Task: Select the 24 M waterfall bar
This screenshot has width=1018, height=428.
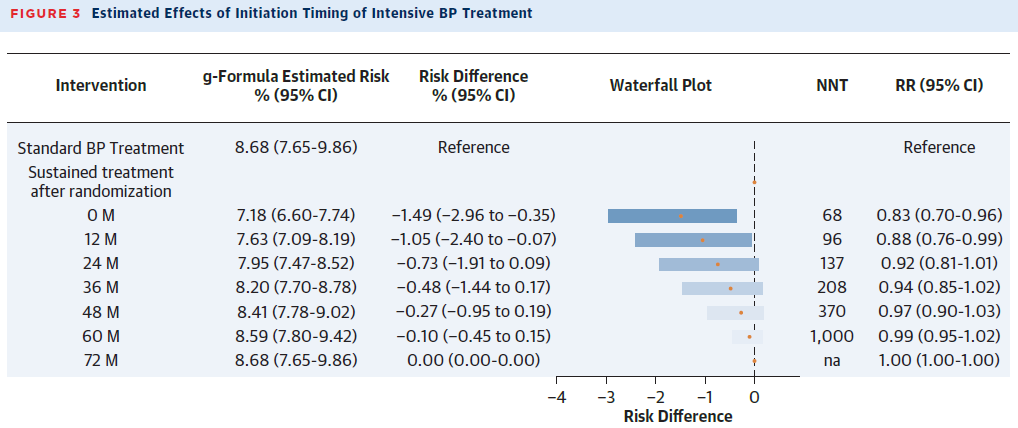Action: (708, 264)
